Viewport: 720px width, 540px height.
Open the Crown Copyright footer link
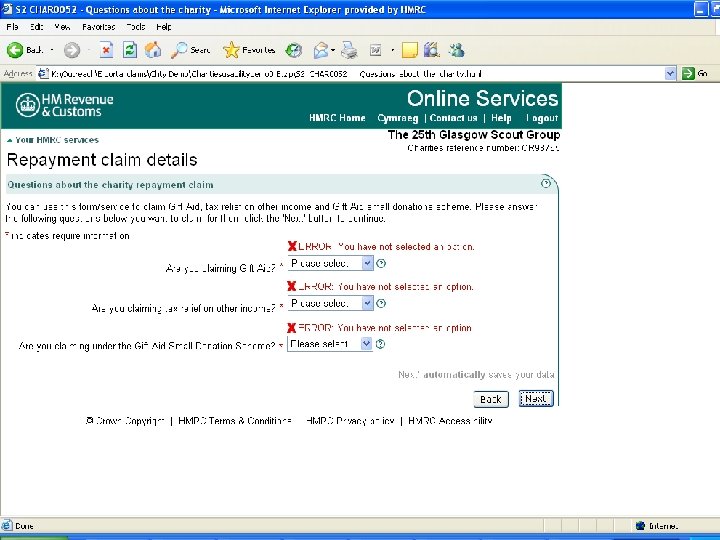125,421
